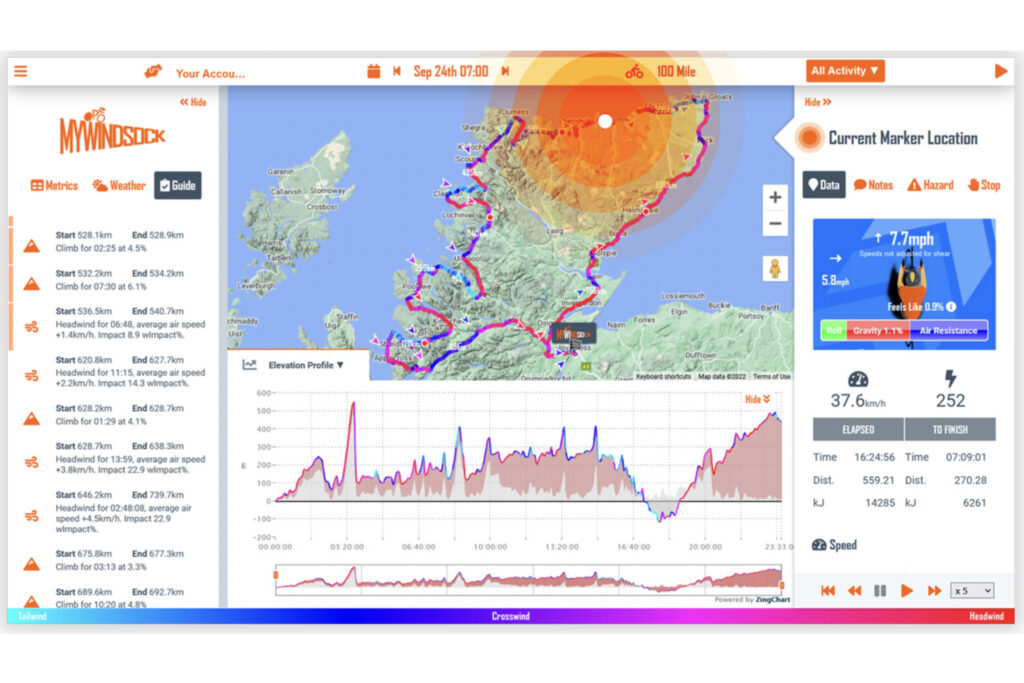Open the Stop tab
This screenshot has width=1024, height=683.
pos(984,185)
